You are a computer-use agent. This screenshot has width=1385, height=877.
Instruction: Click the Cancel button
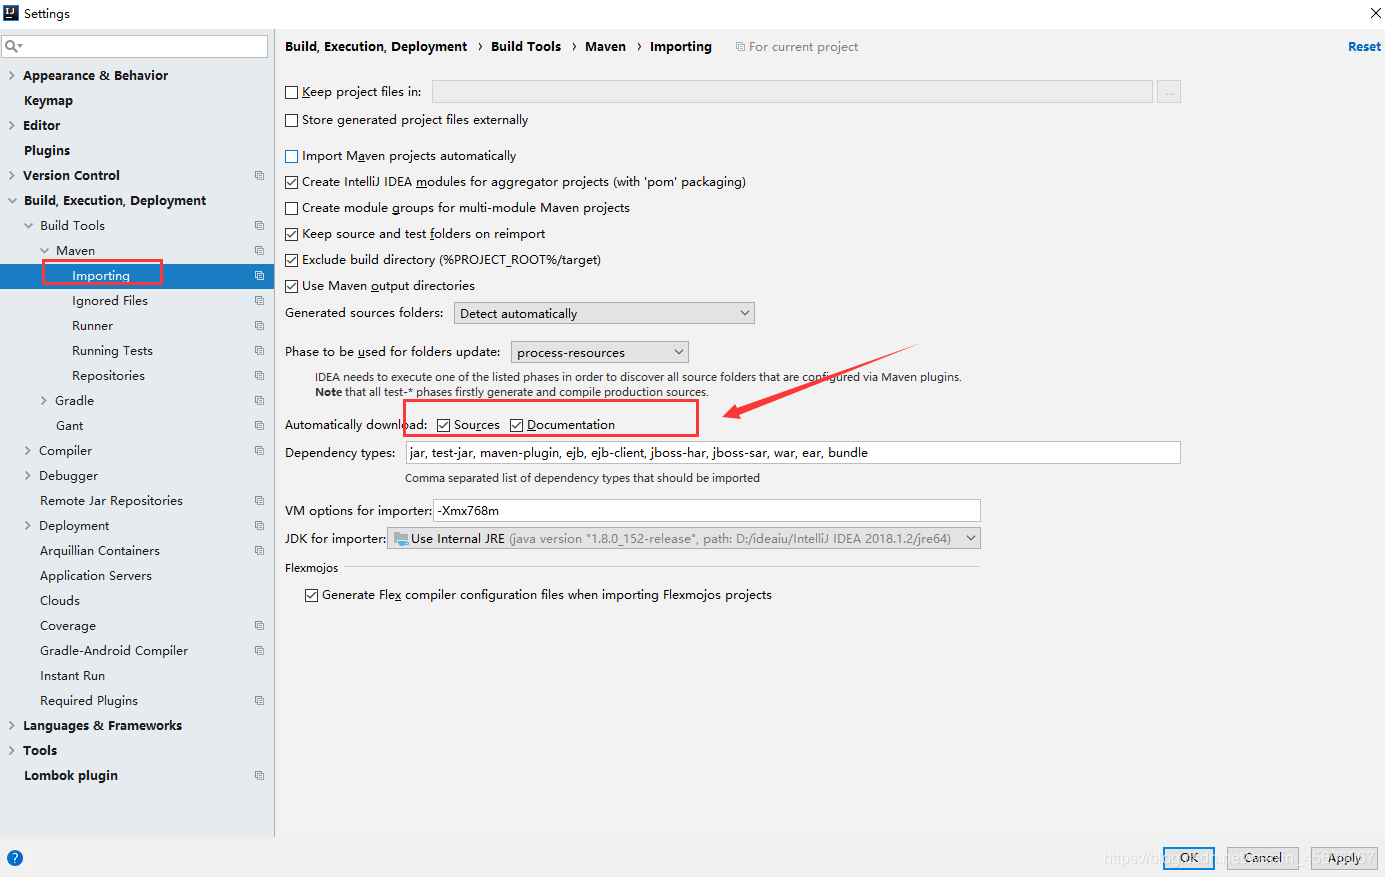[1262, 858]
